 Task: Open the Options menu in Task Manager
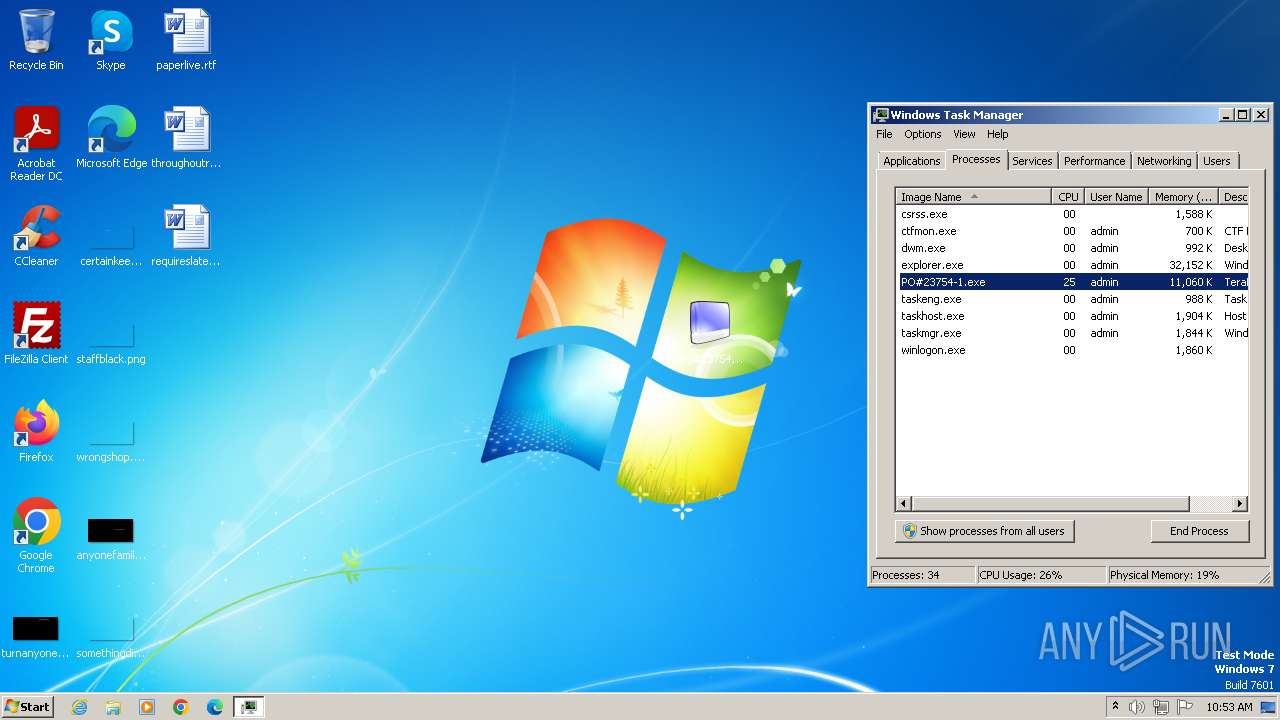point(923,134)
